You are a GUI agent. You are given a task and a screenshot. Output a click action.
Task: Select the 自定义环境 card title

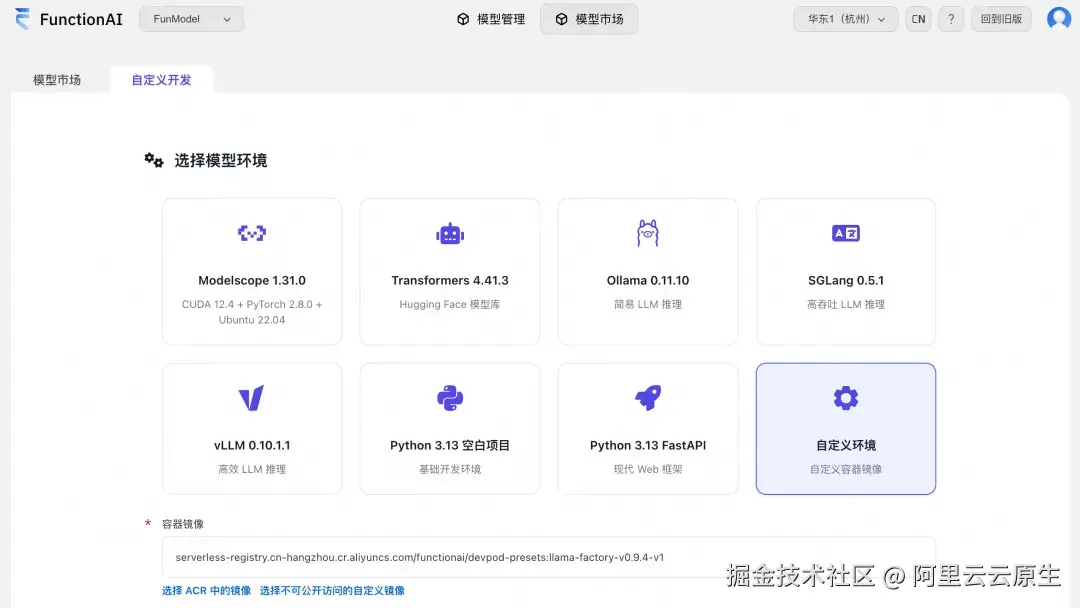(846, 445)
